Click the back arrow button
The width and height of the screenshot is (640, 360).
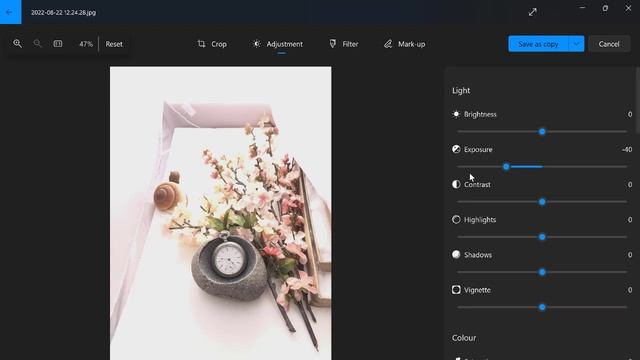point(10,12)
